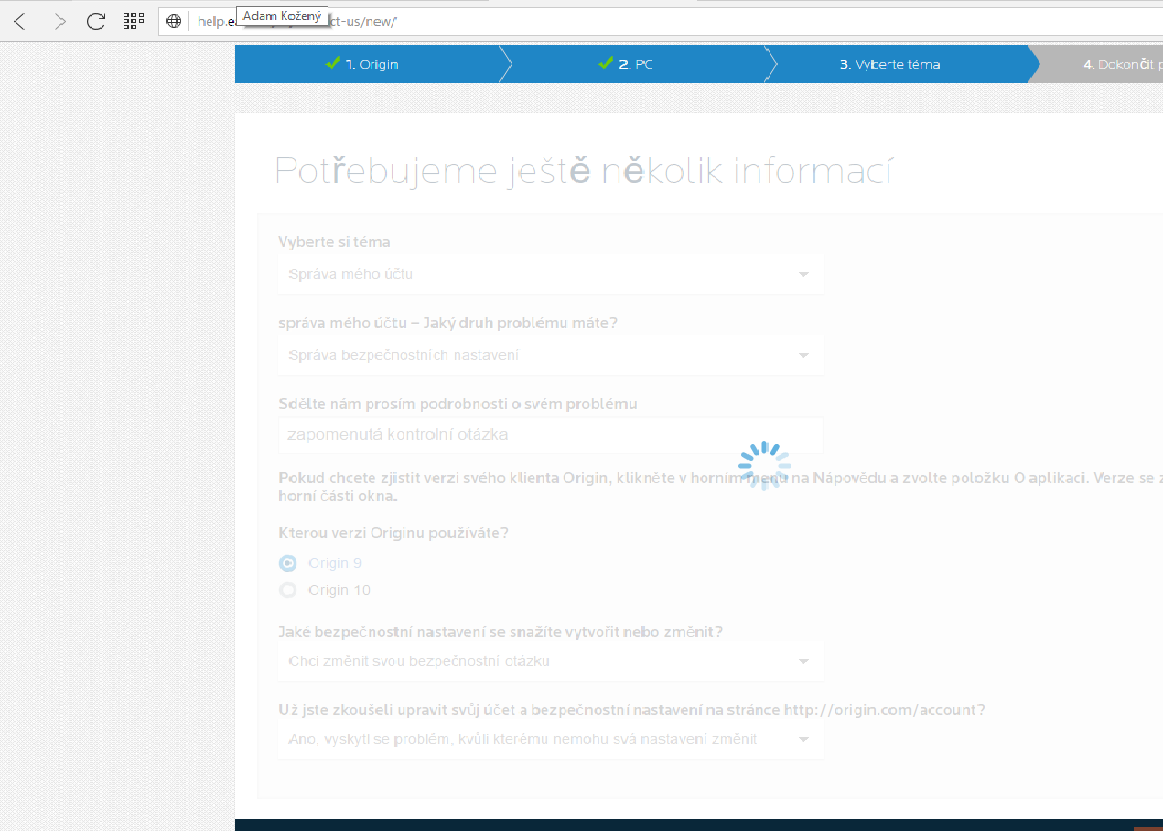
Task: Expand the 'Ano, vyskytl se problém' dropdown
Action: coord(550,739)
